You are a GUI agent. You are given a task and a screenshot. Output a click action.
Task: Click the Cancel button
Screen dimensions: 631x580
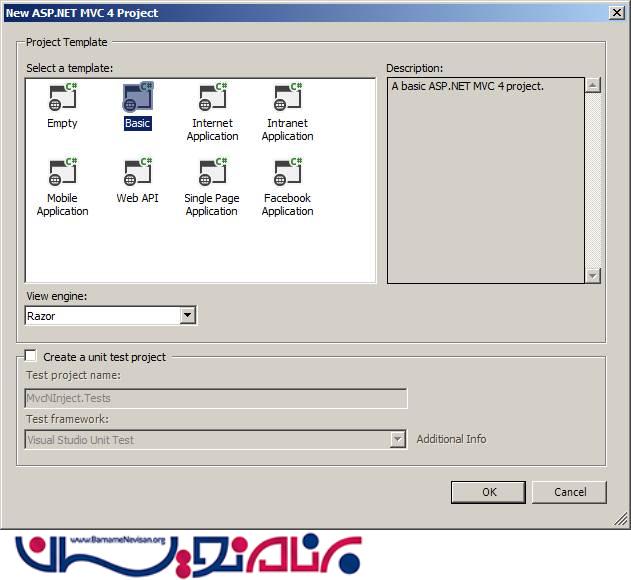[569, 492]
